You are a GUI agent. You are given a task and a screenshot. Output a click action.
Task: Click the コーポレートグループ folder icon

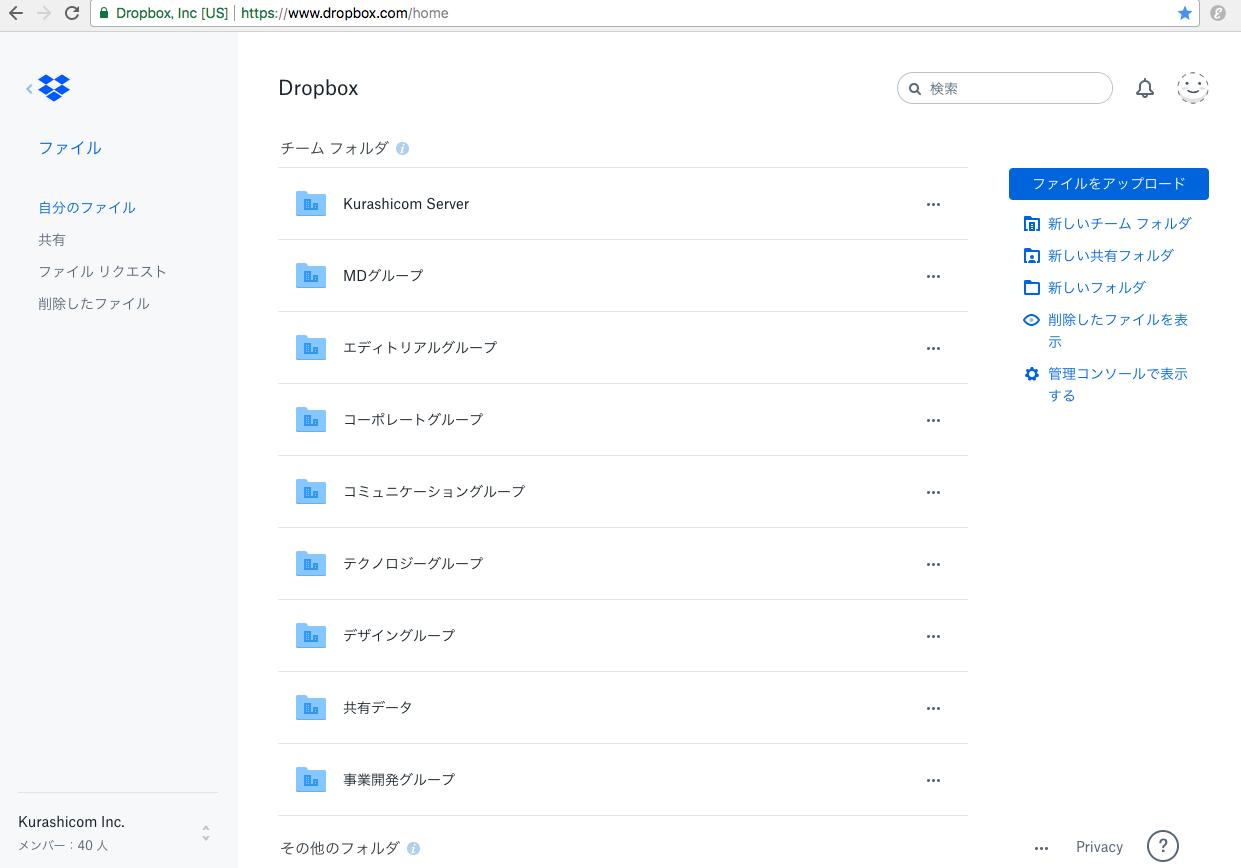[311, 419]
